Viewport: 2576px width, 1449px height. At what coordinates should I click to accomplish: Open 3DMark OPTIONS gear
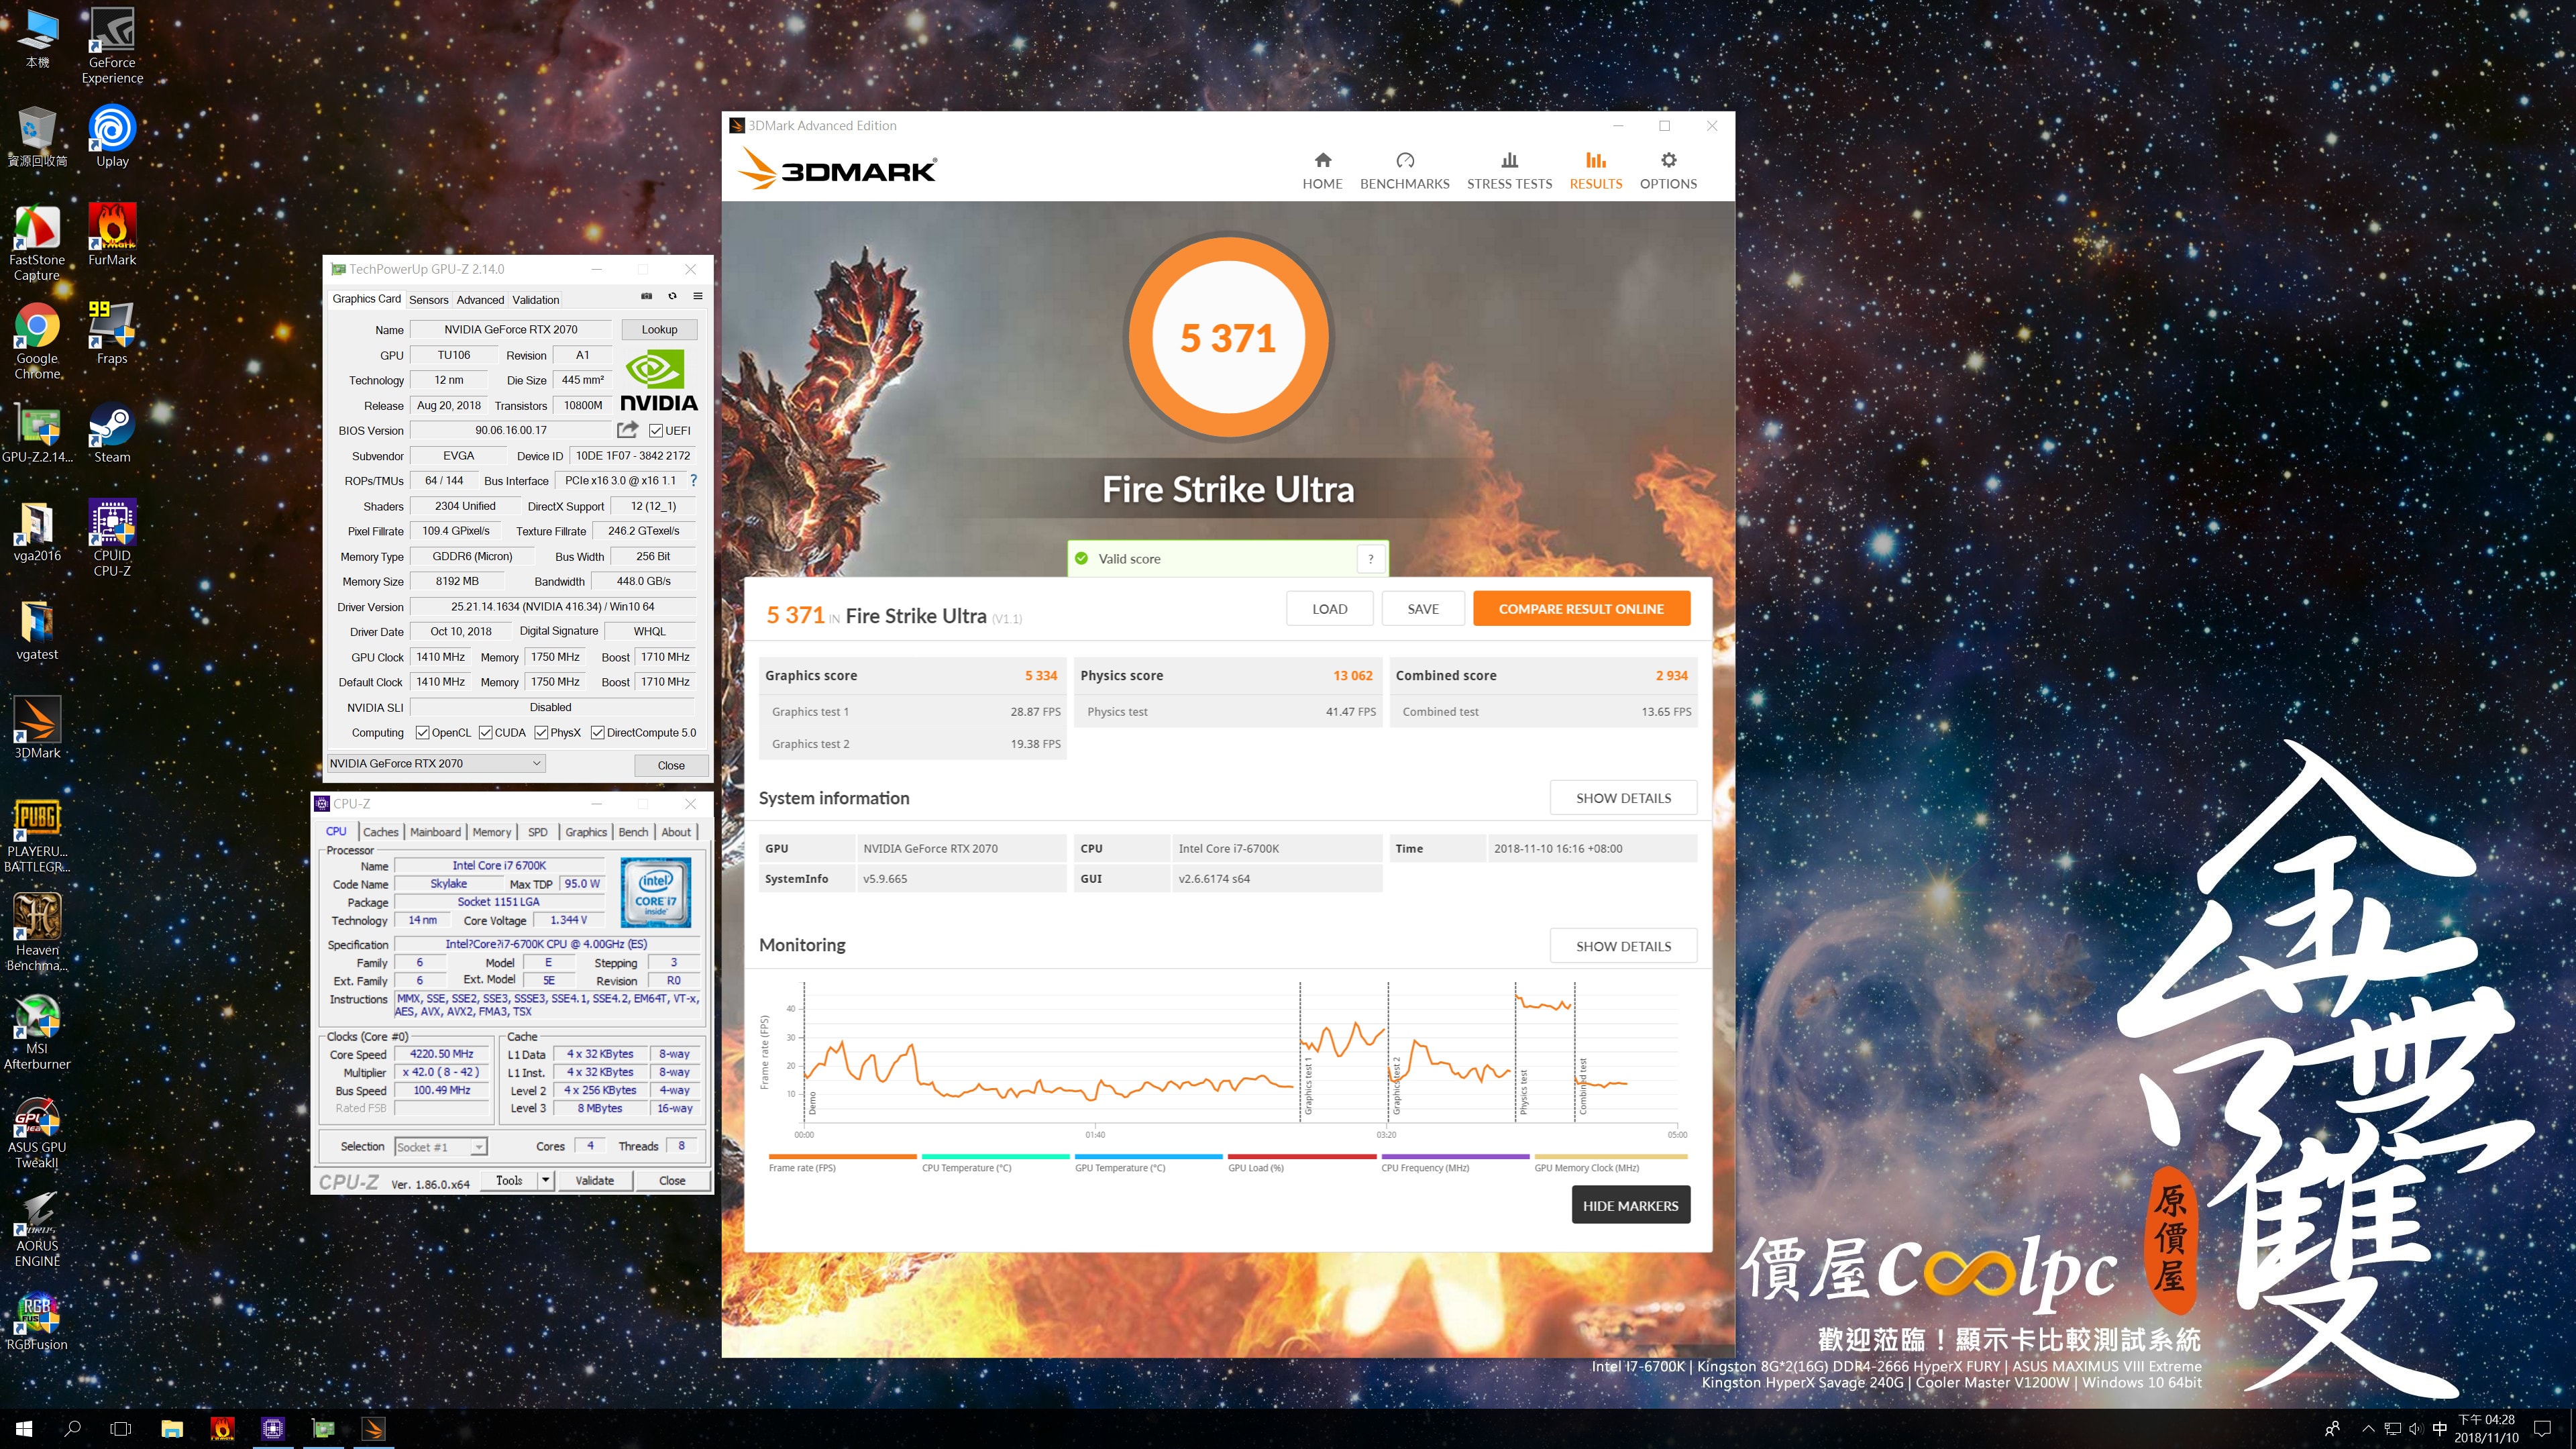pyautogui.click(x=1668, y=170)
